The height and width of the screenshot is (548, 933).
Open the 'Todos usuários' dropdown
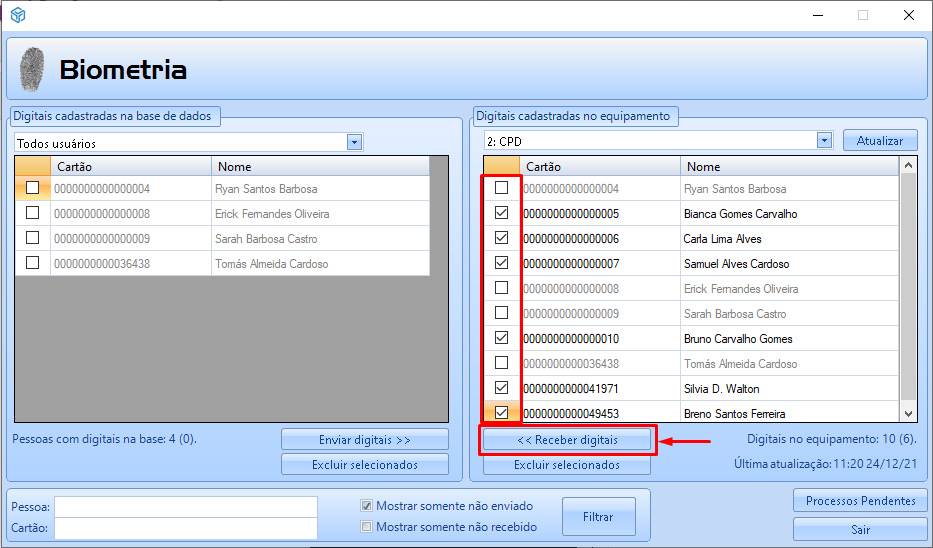354,143
